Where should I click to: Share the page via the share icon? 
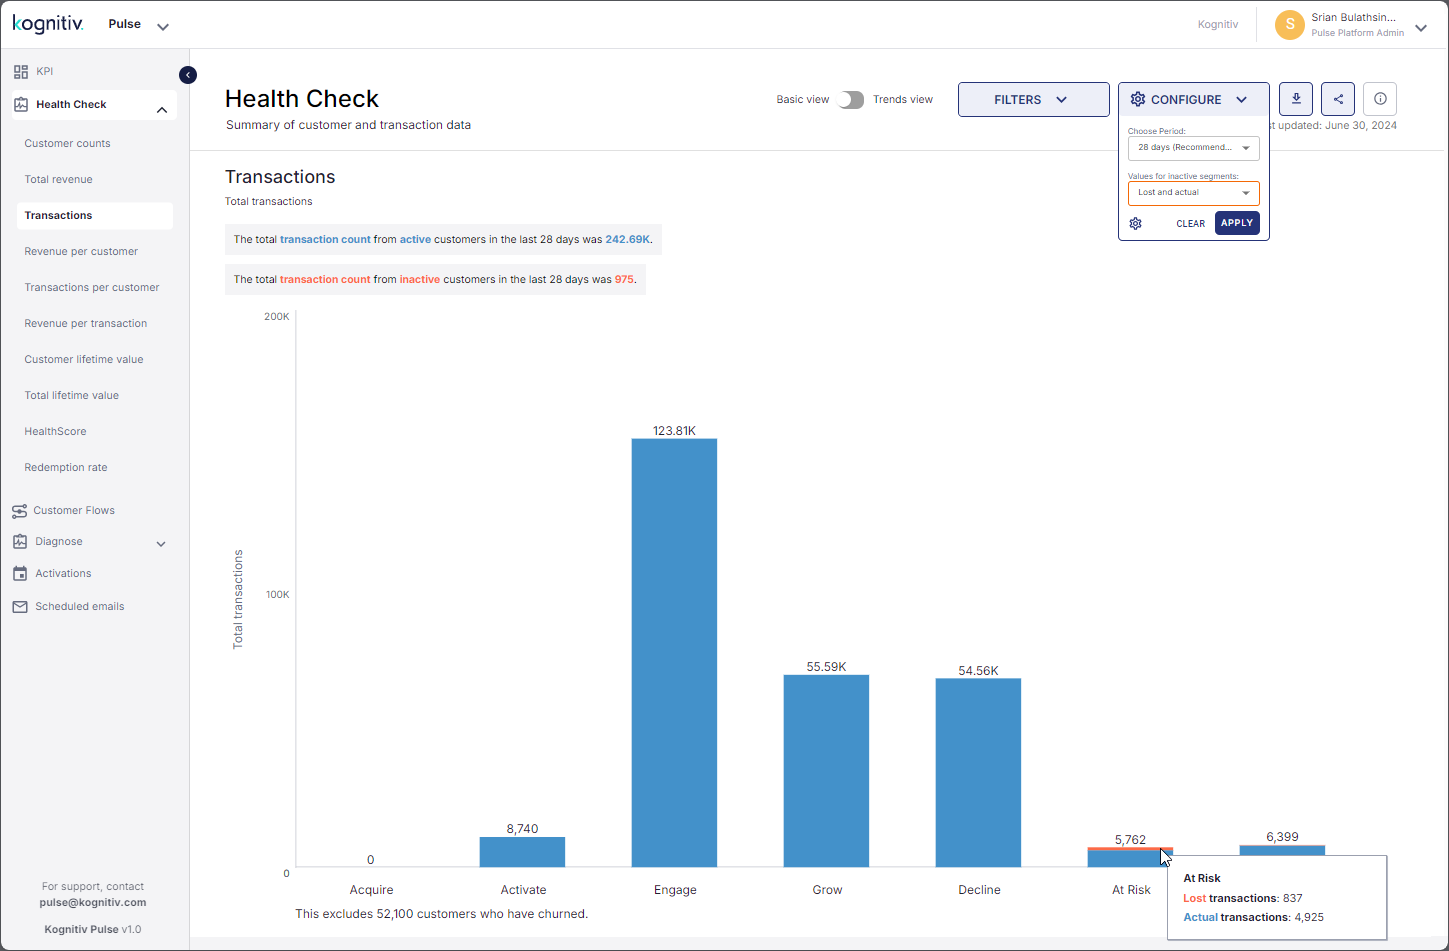(x=1338, y=99)
